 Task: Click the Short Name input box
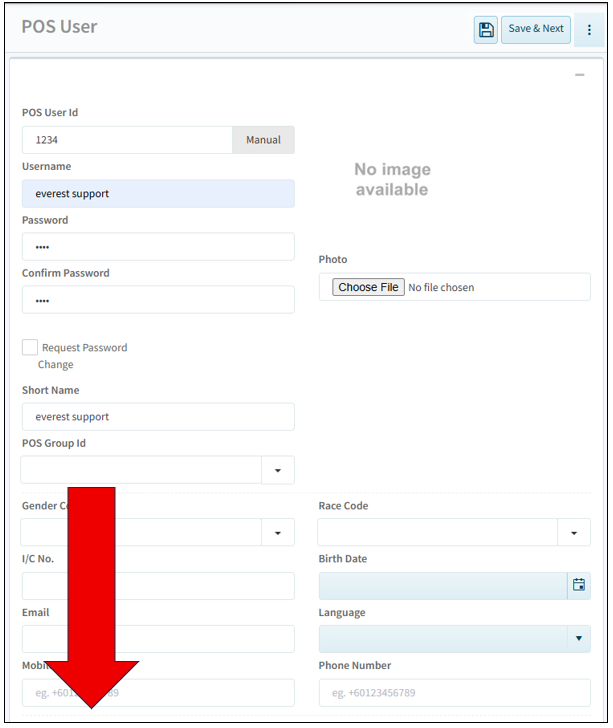point(158,417)
